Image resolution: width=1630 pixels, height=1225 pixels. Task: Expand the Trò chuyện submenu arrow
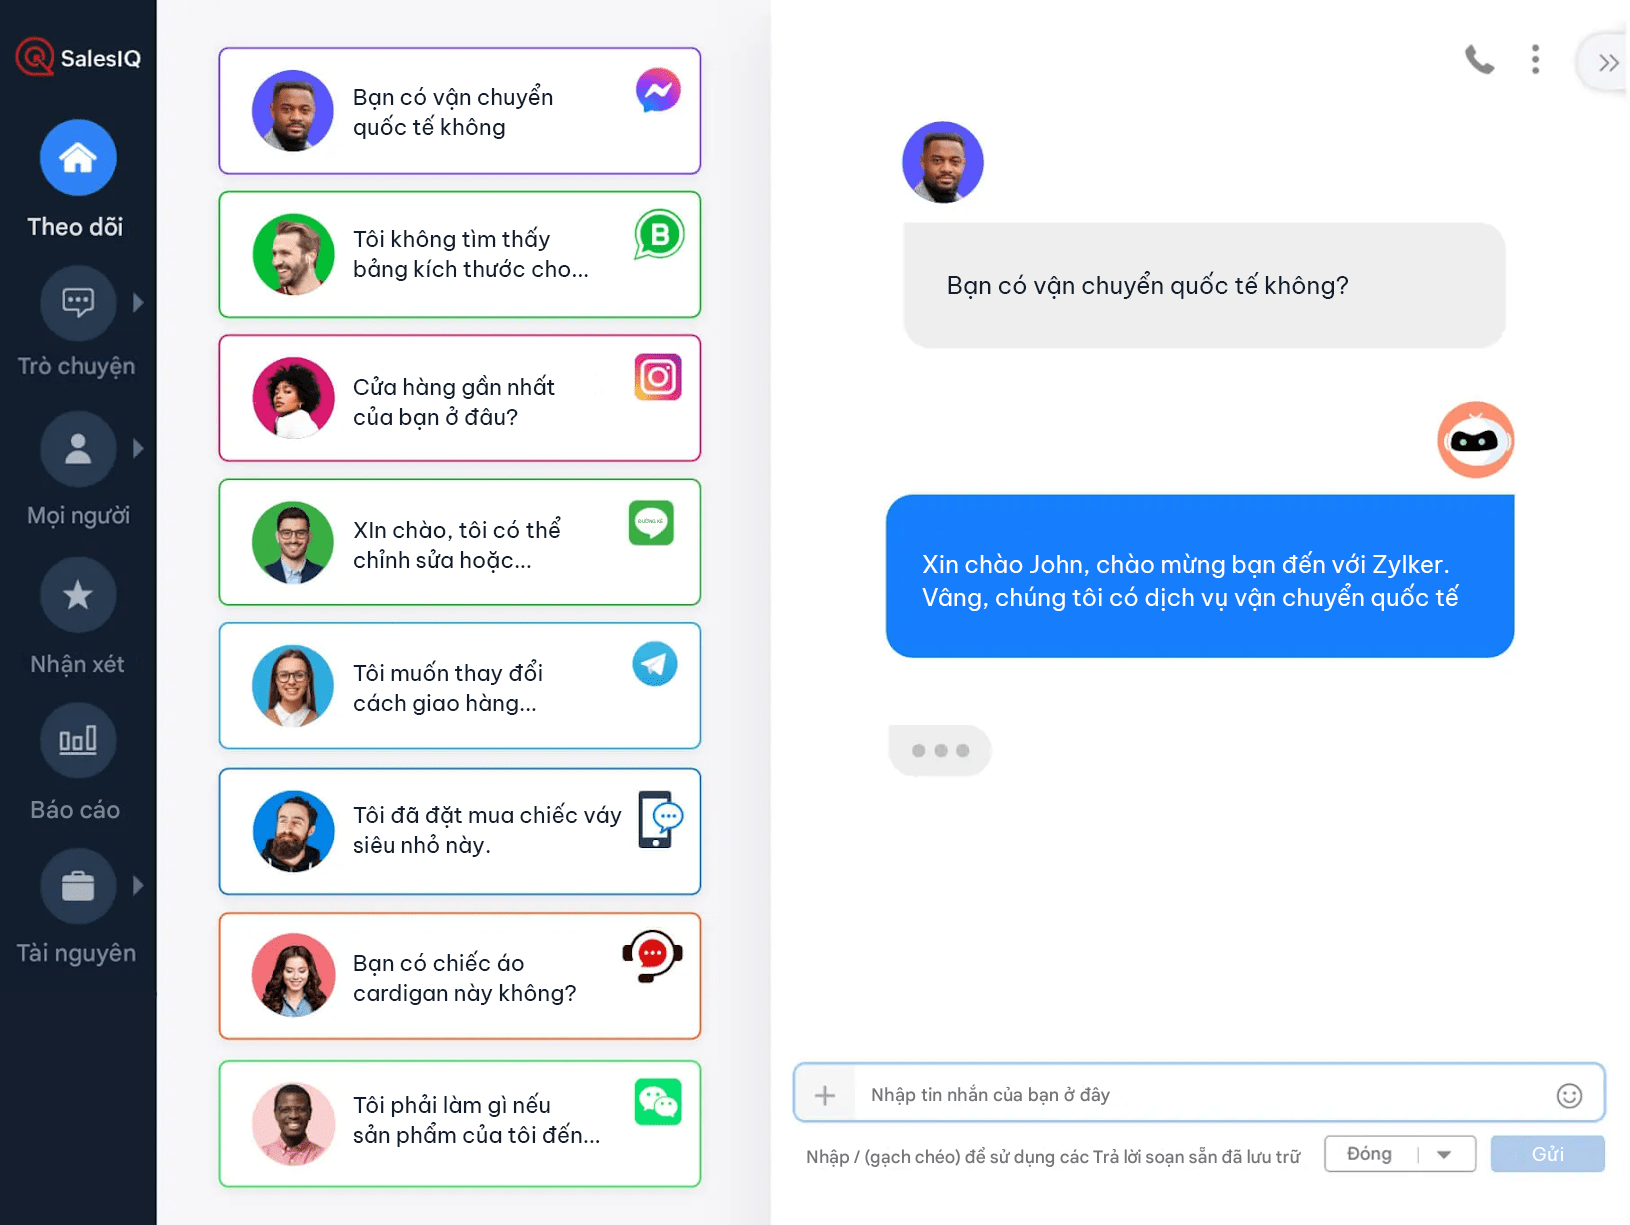(x=138, y=302)
